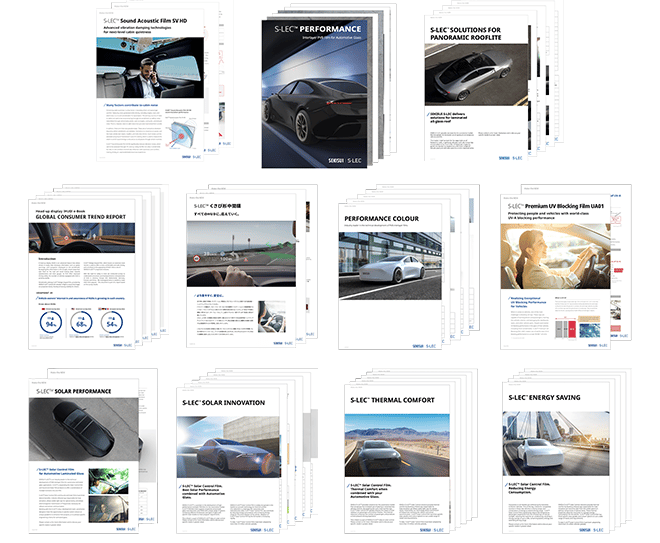The width and height of the screenshot is (660, 543).
Task: Click the 'PERFORMANCE COLOUR' heading
Action: click(x=381, y=218)
